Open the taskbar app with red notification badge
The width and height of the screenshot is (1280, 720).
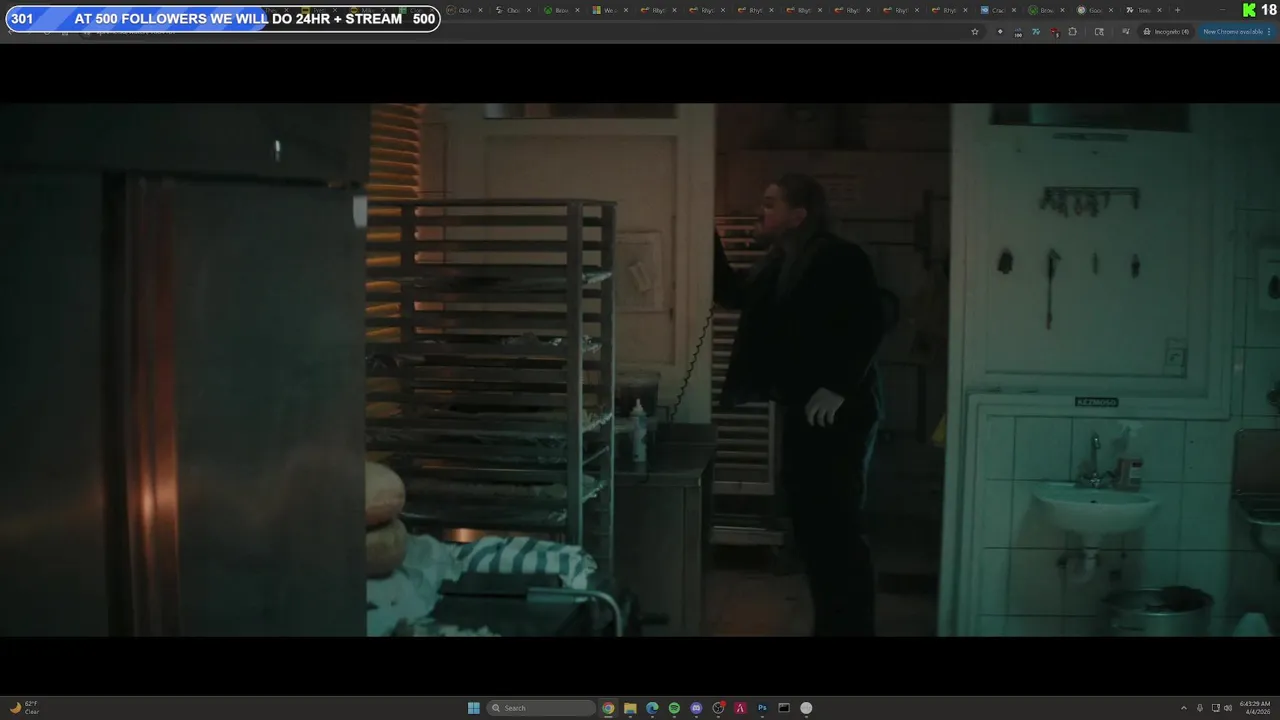click(x=718, y=708)
